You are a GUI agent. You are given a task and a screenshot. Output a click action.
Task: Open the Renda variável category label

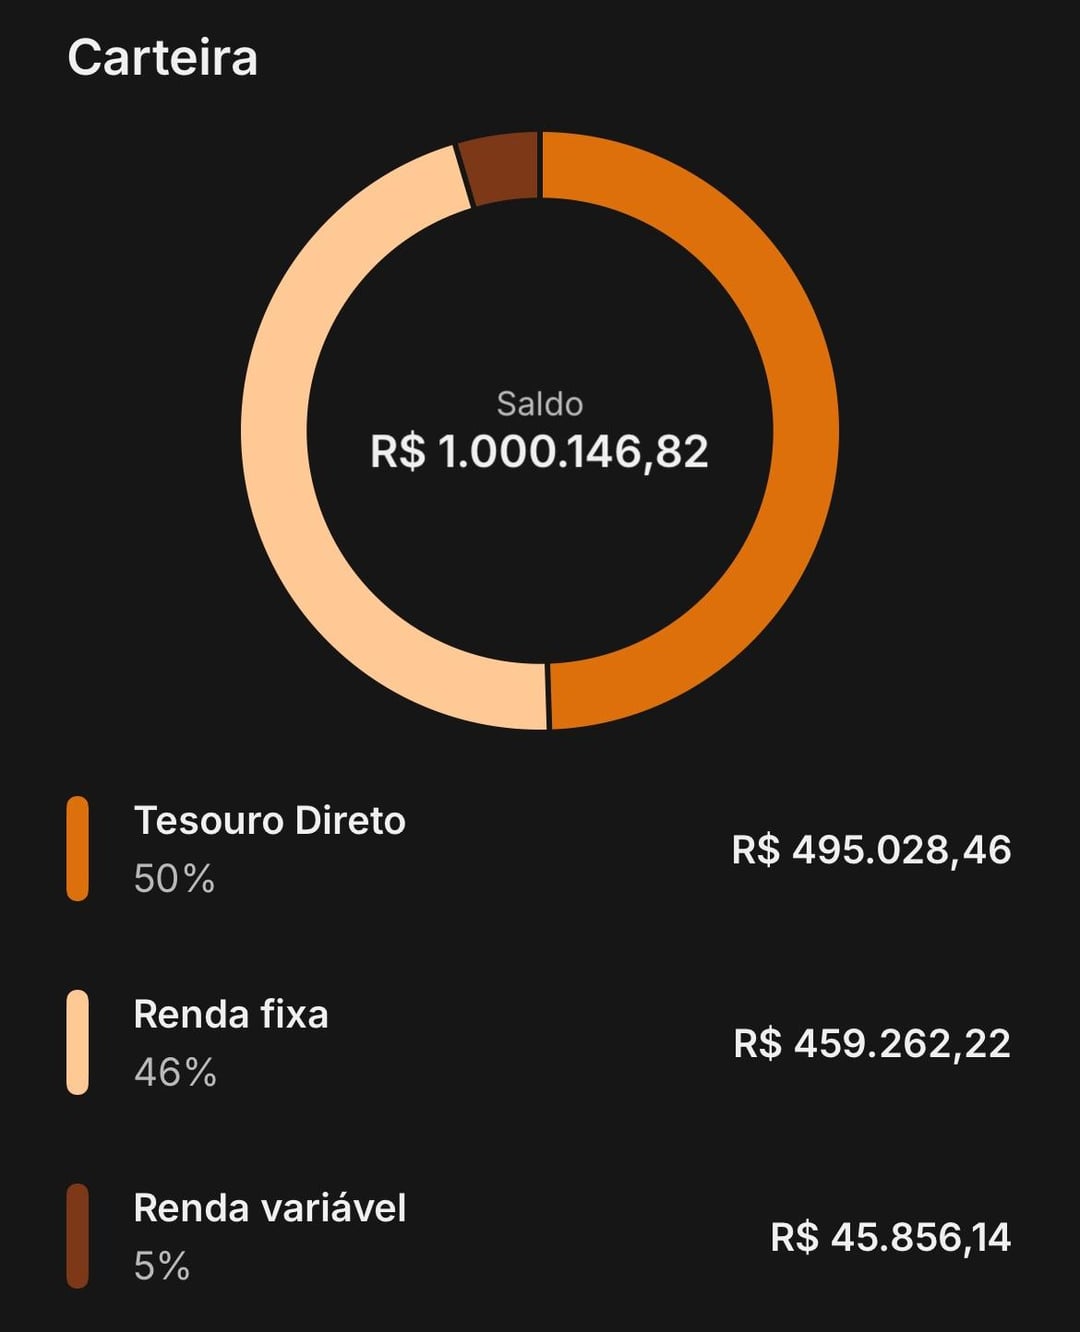click(x=270, y=1209)
